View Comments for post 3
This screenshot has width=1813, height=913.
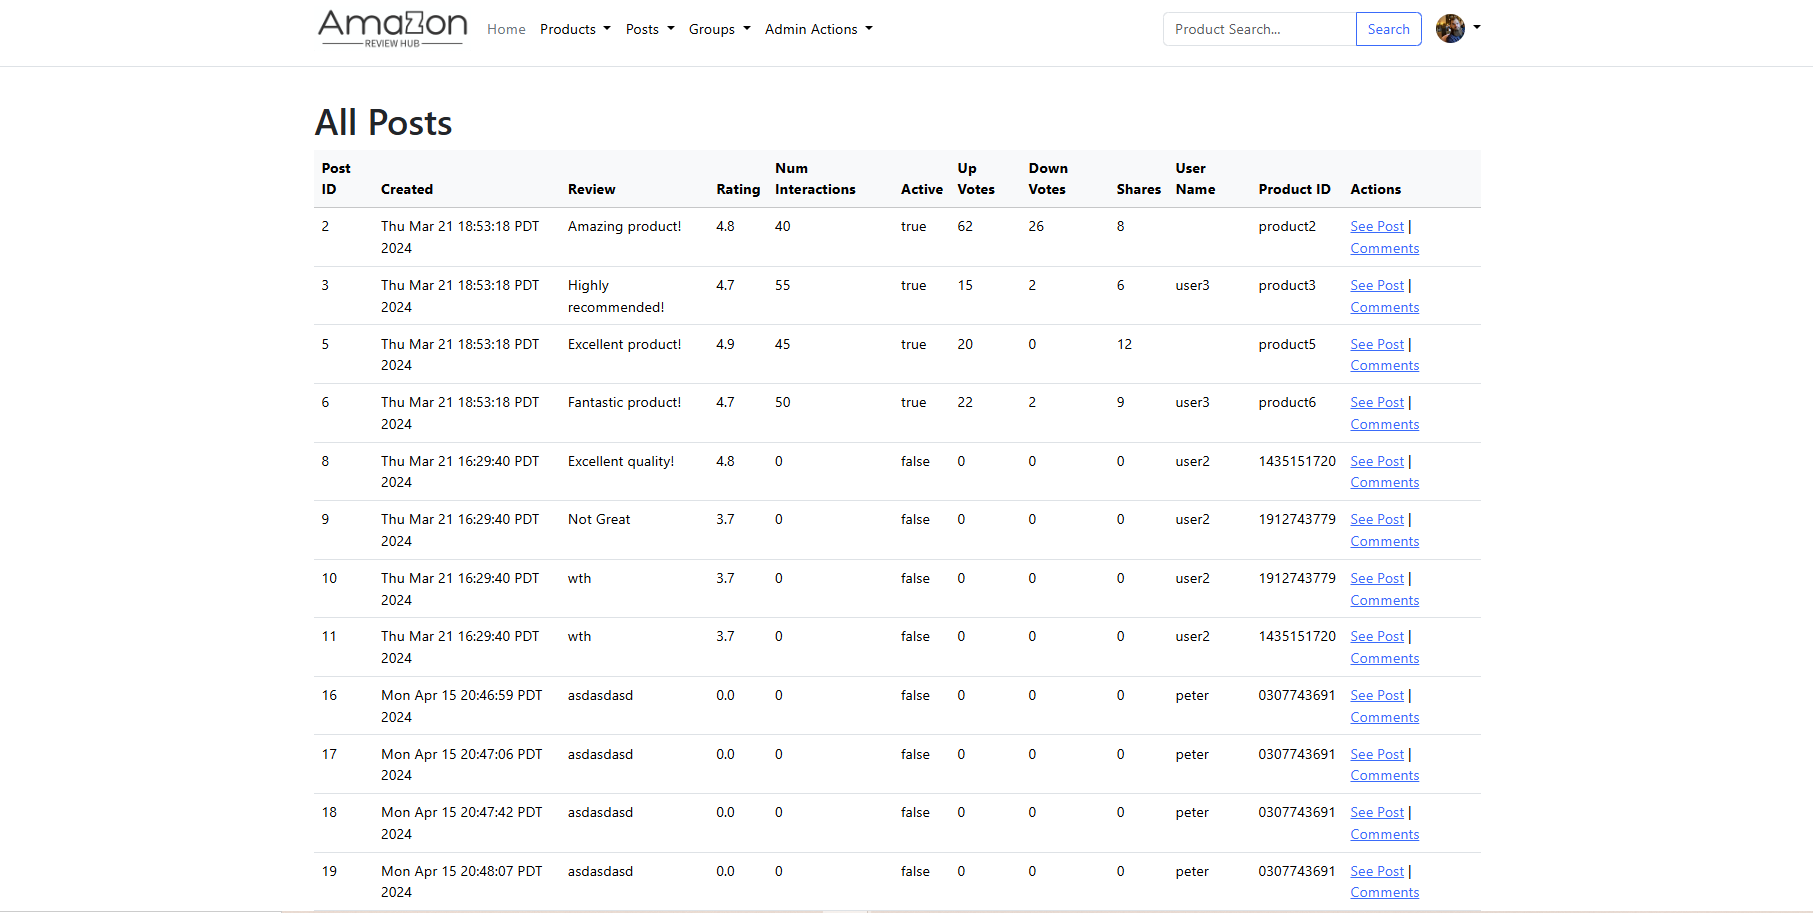[x=1385, y=307]
